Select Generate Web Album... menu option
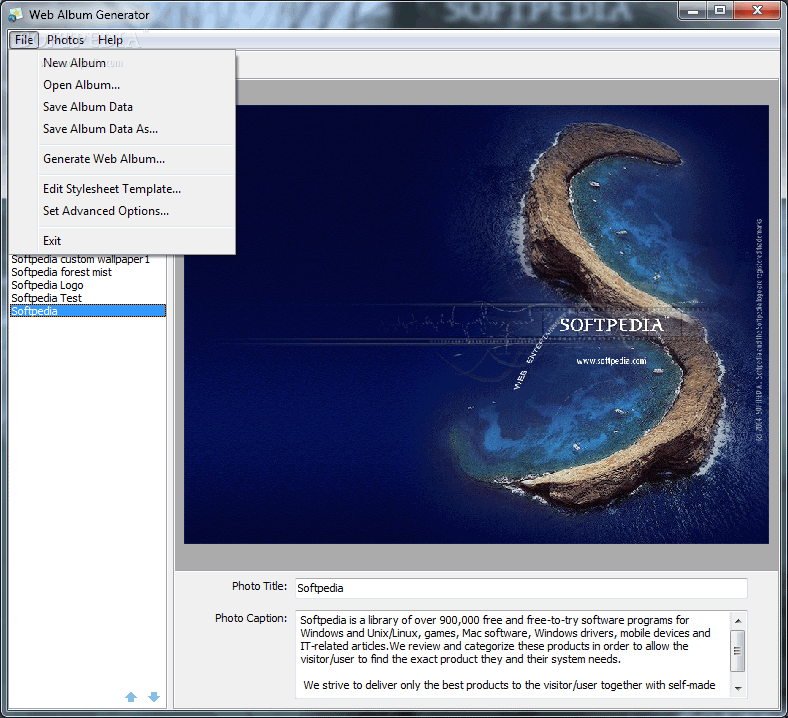The height and width of the screenshot is (718, 788). [137, 159]
